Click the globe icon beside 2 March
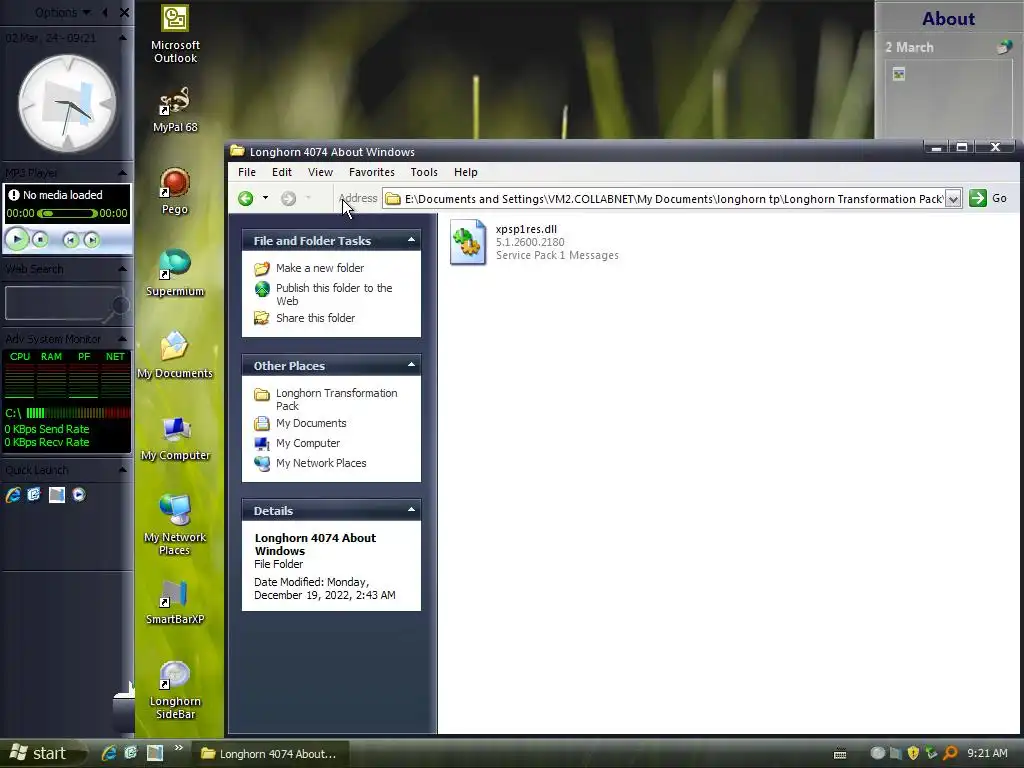The image size is (1024, 768). point(1004,47)
